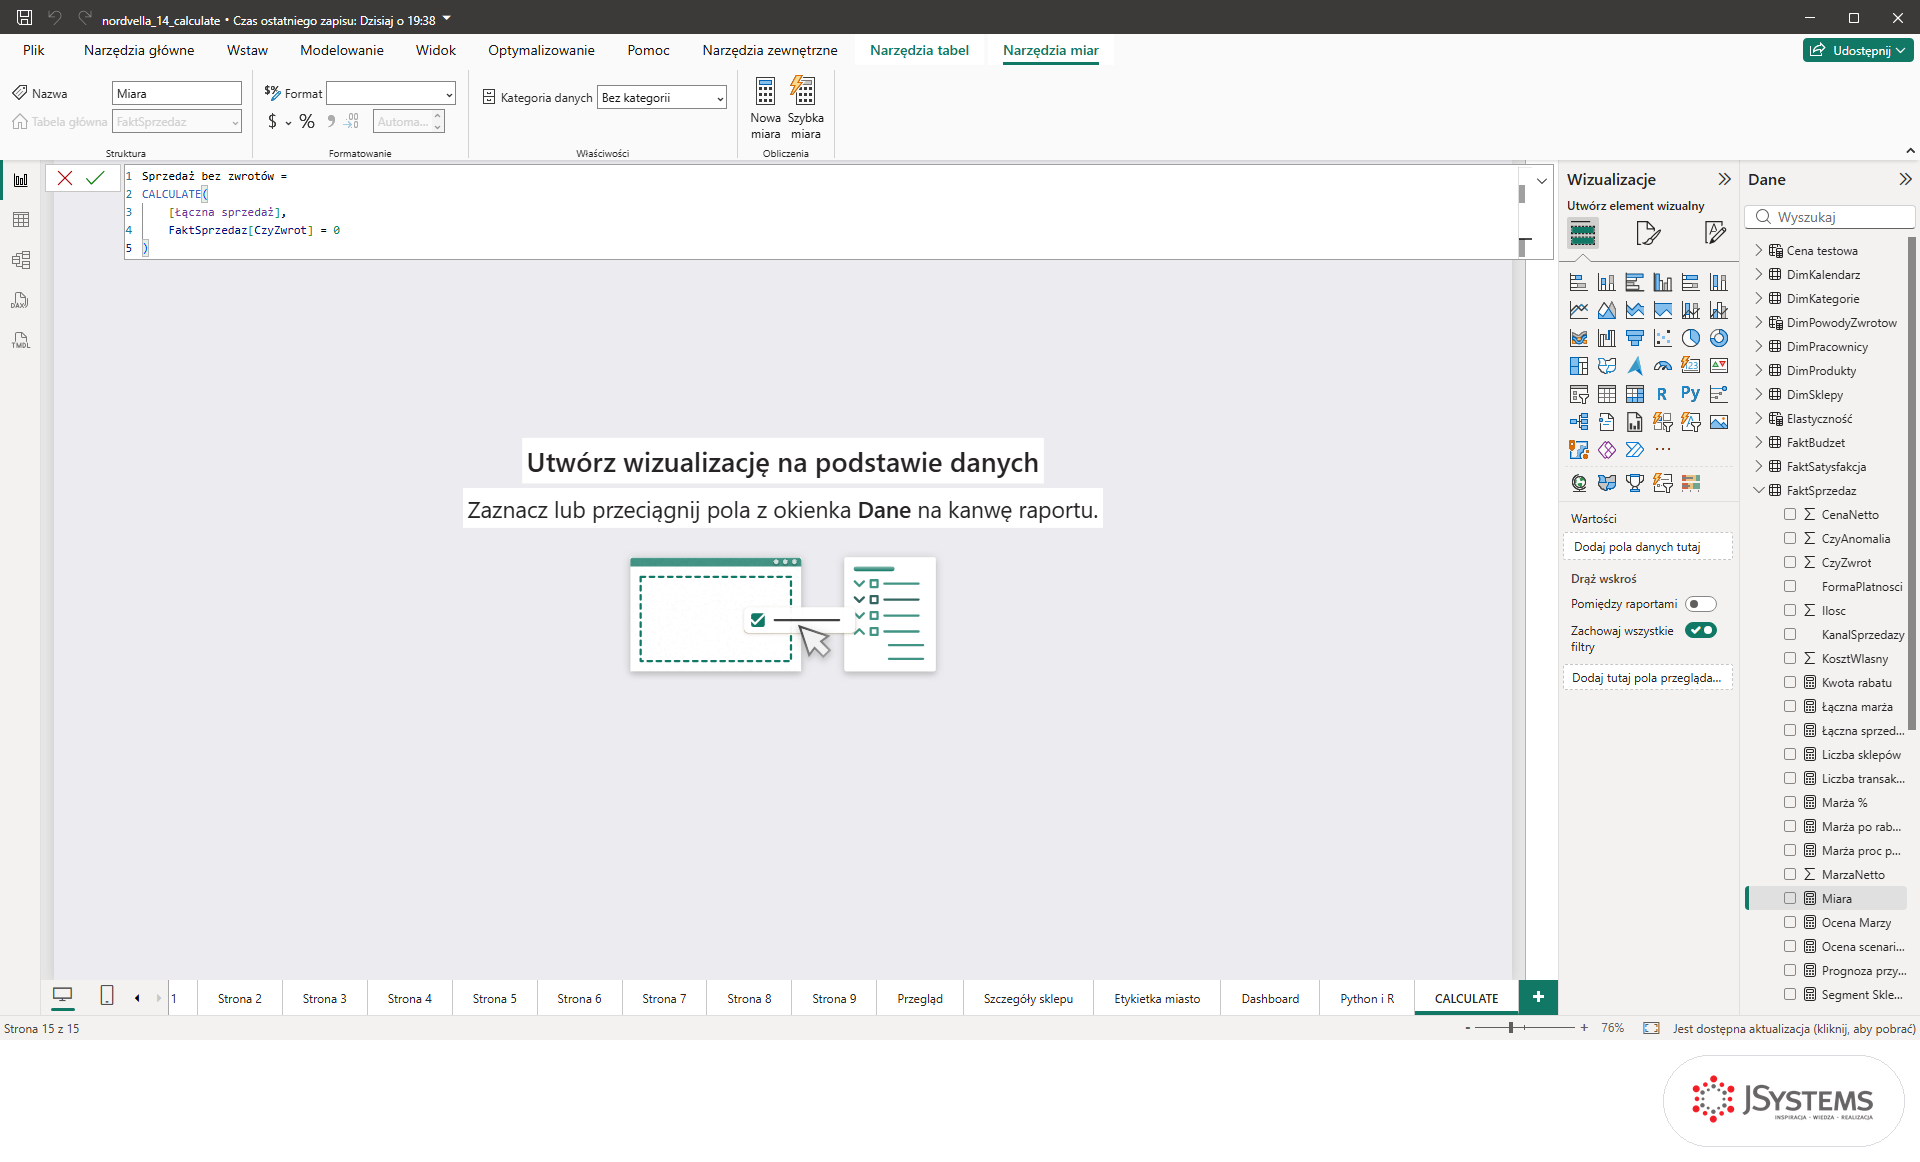Viewport: 1920px width, 1162px height.
Task: Expand the DimKalendarz table
Action: pyautogui.click(x=1759, y=274)
